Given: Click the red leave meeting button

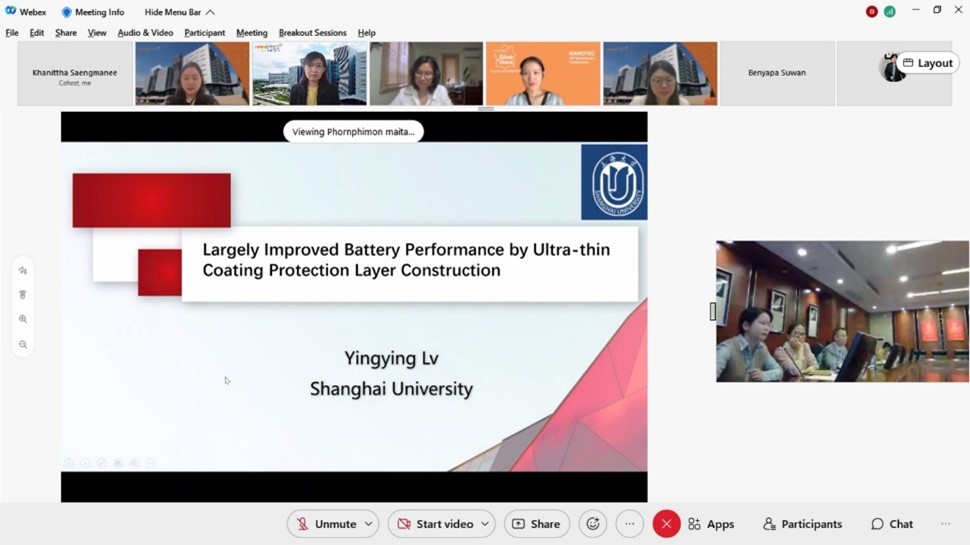Looking at the screenshot, I should [x=666, y=524].
